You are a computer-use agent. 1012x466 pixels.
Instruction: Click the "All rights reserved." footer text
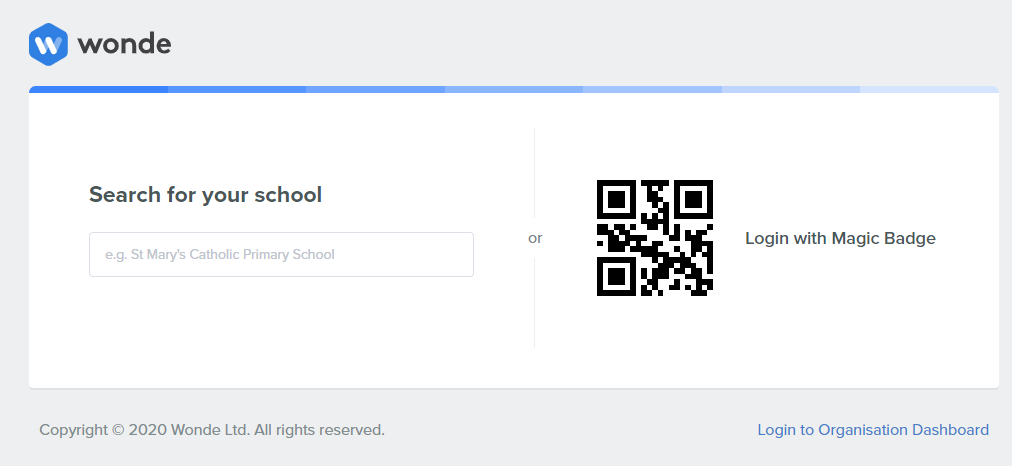[x=319, y=430]
